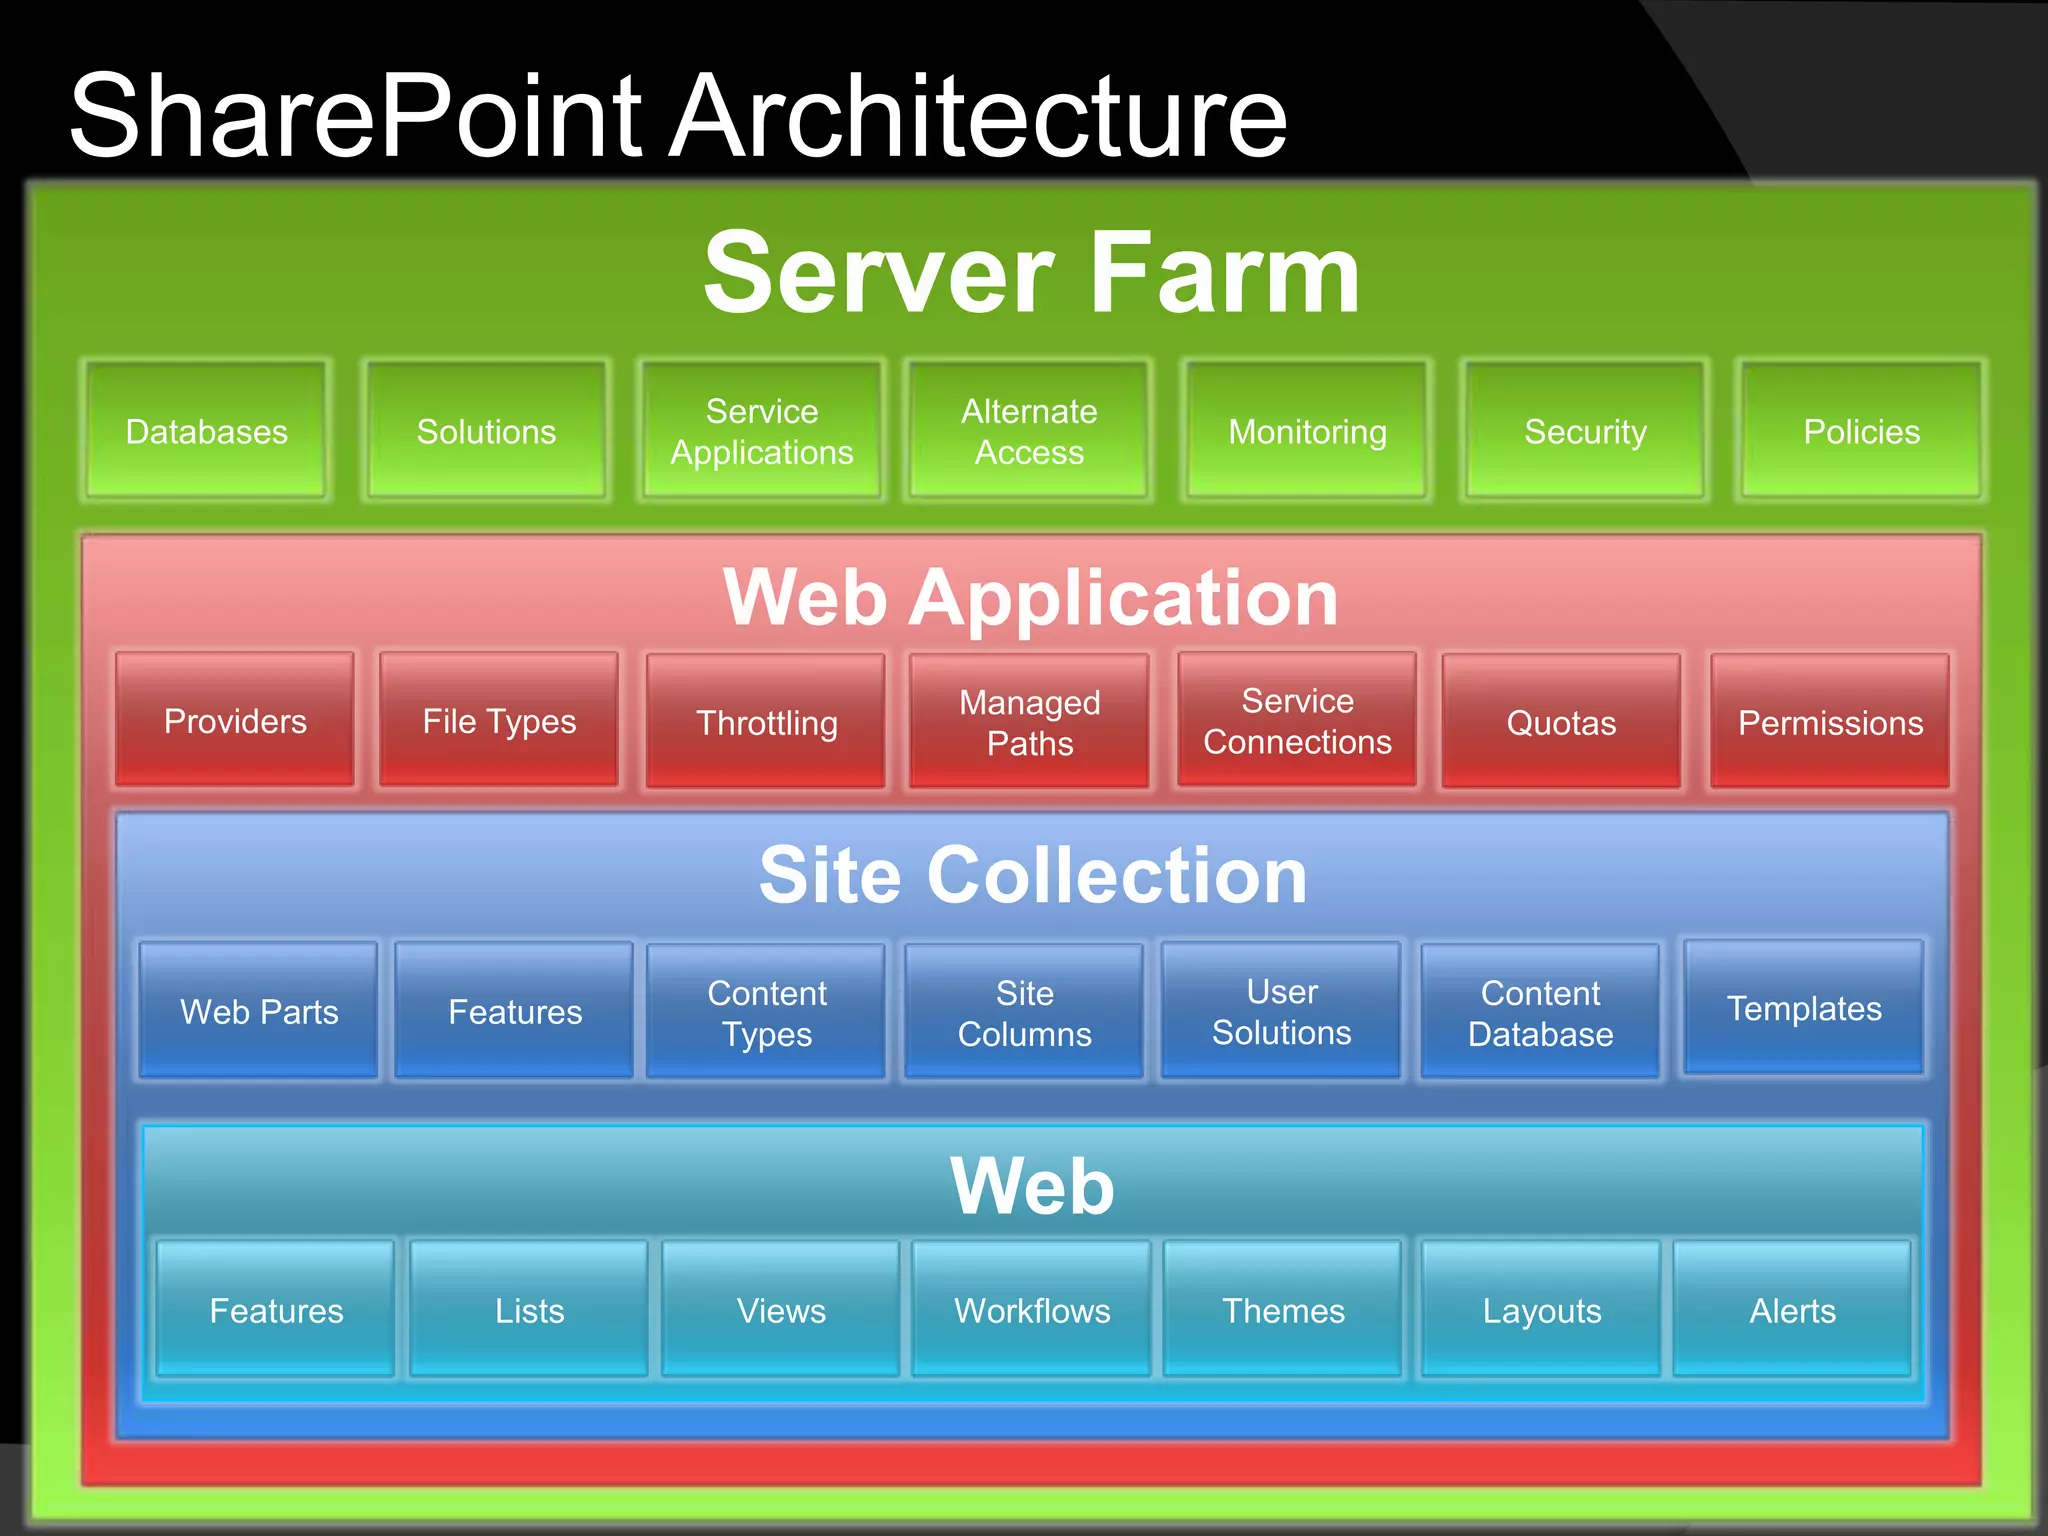Click the Workflows box
This screenshot has height=1536, width=2048.
pyautogui.click(x=1032, y=1309)
